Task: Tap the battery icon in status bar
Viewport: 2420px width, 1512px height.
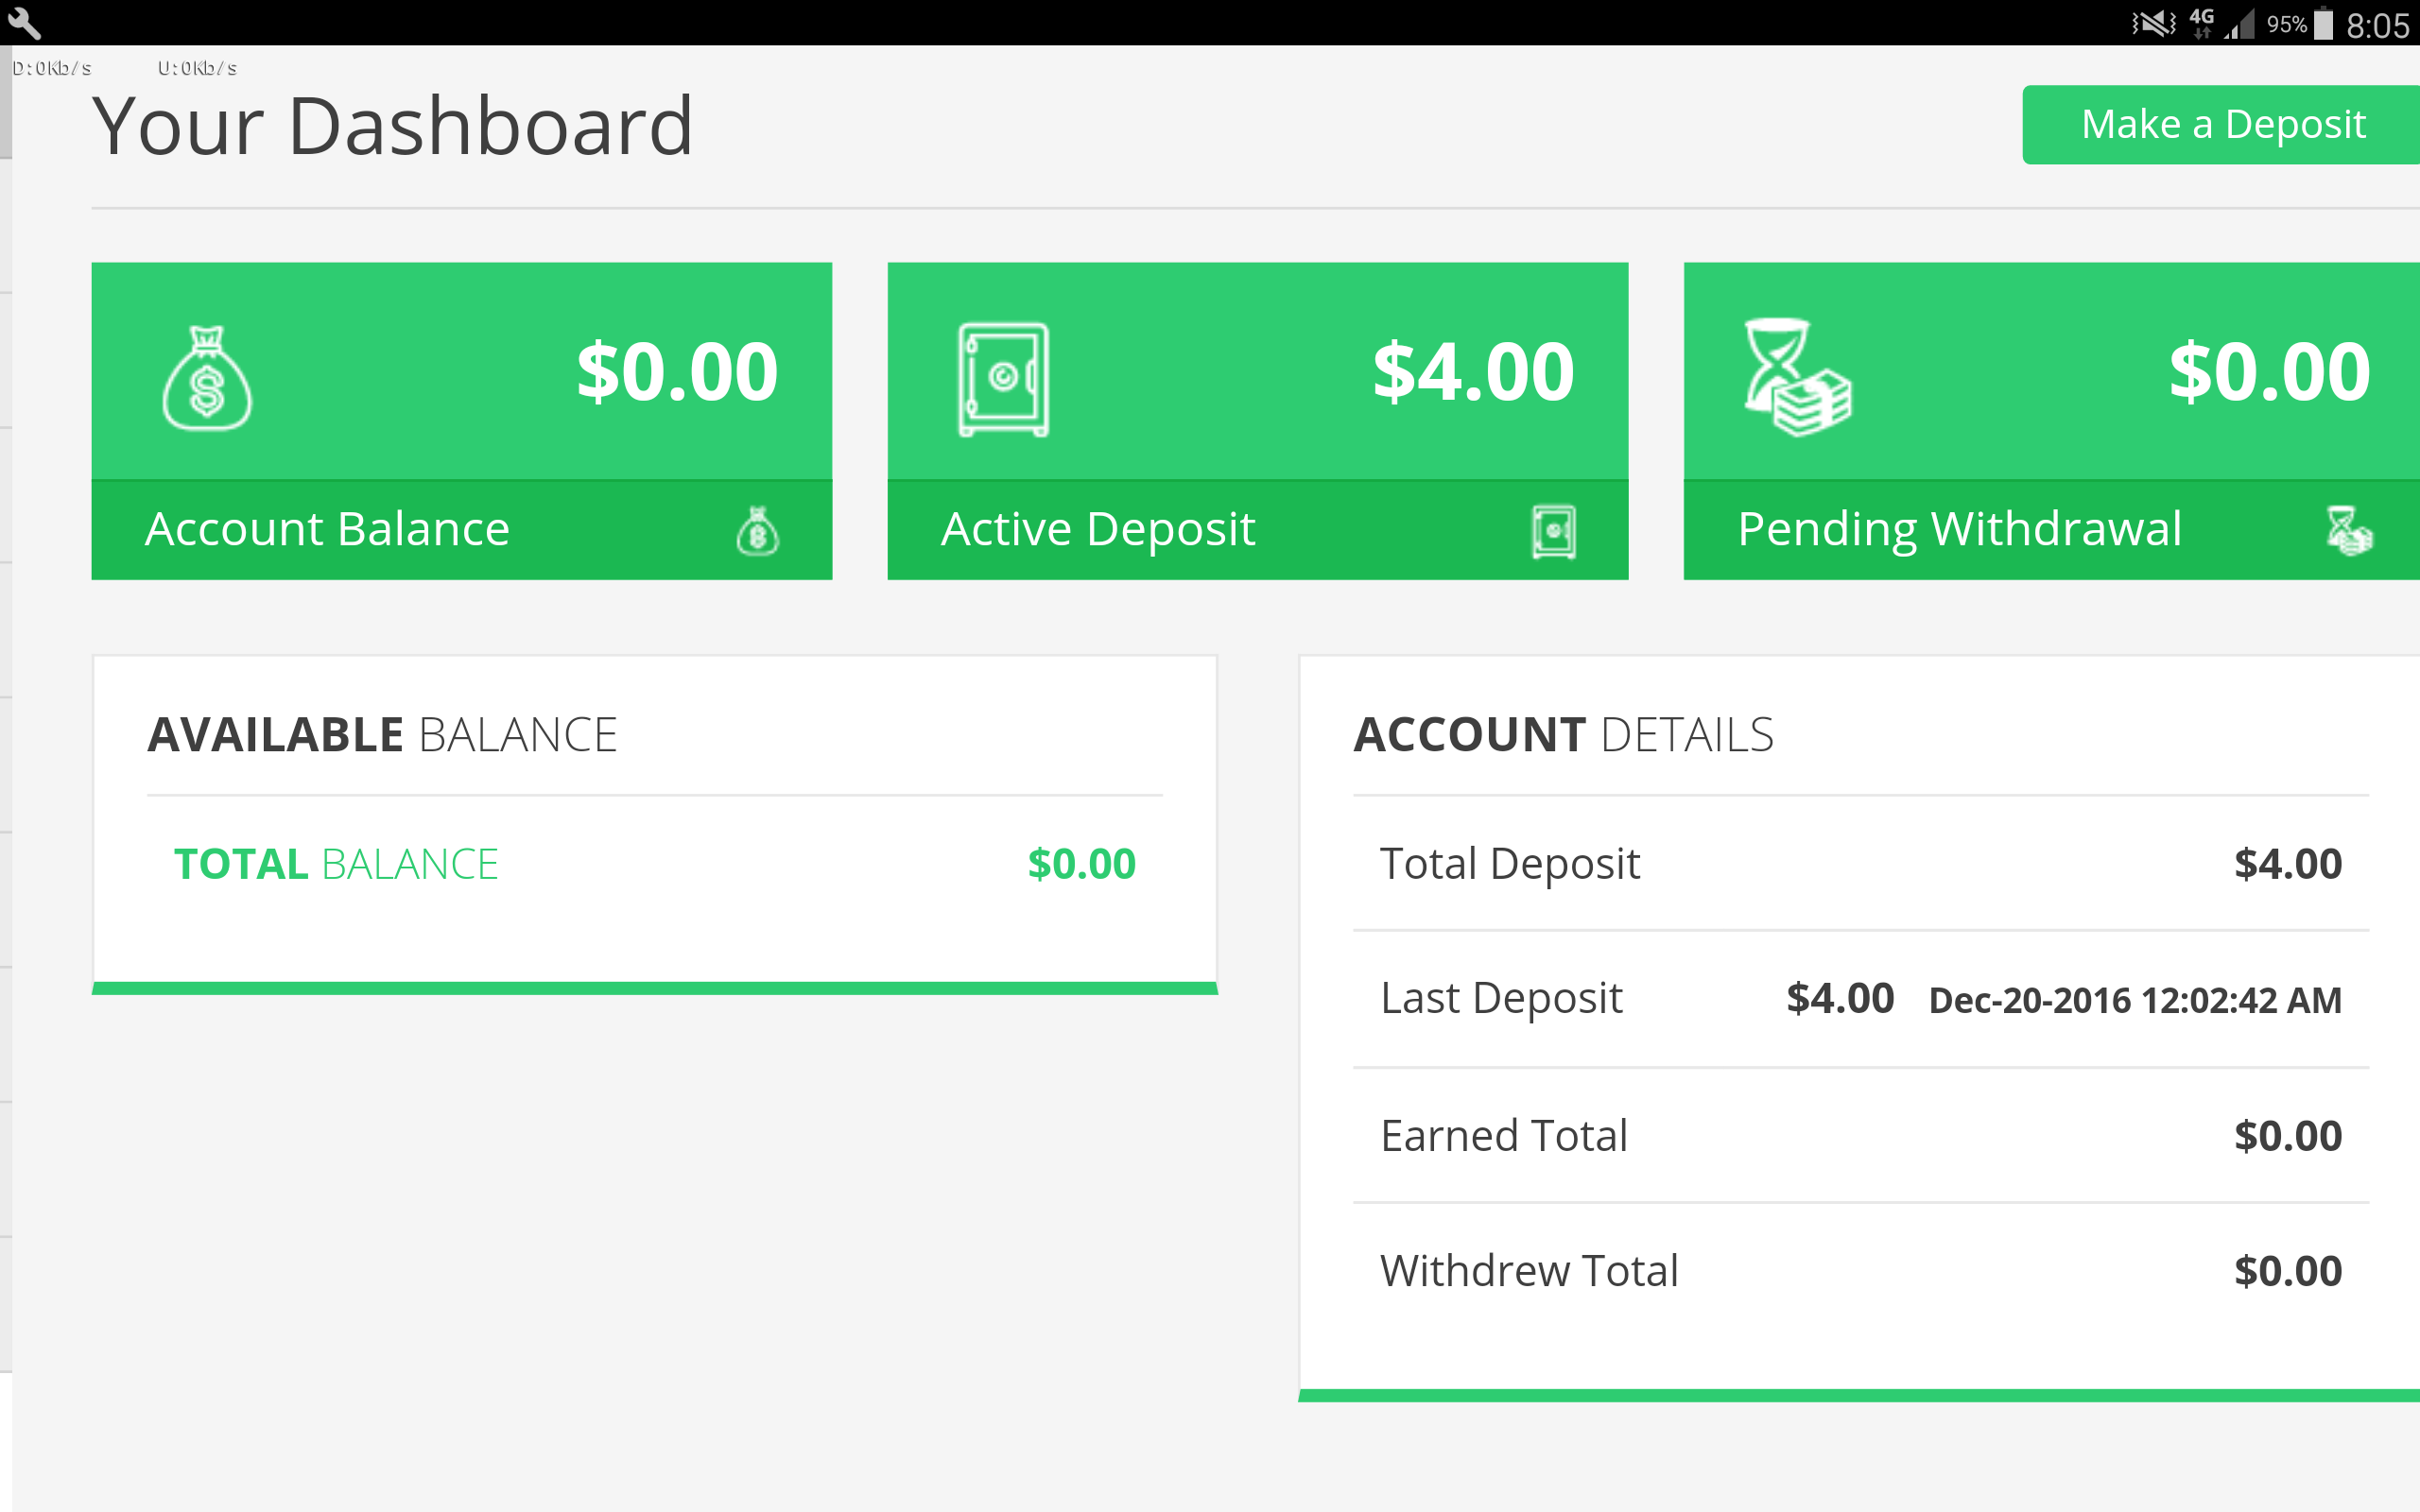Action: coord(2325,23)
